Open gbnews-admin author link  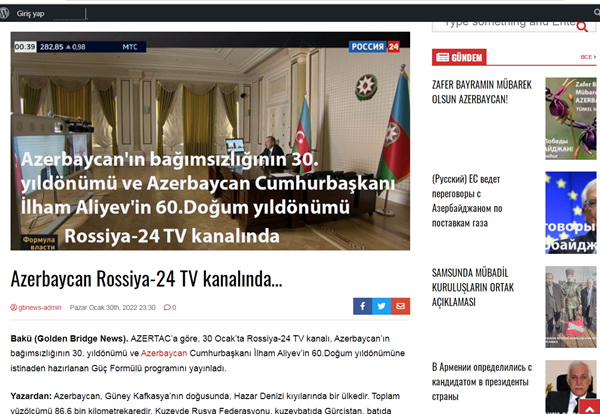(36, 307)
